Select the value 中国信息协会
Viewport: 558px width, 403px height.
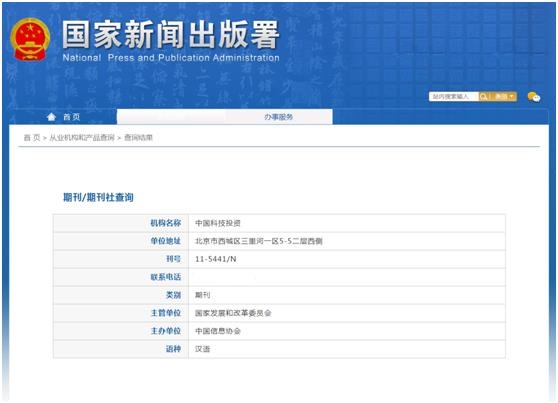218,331
